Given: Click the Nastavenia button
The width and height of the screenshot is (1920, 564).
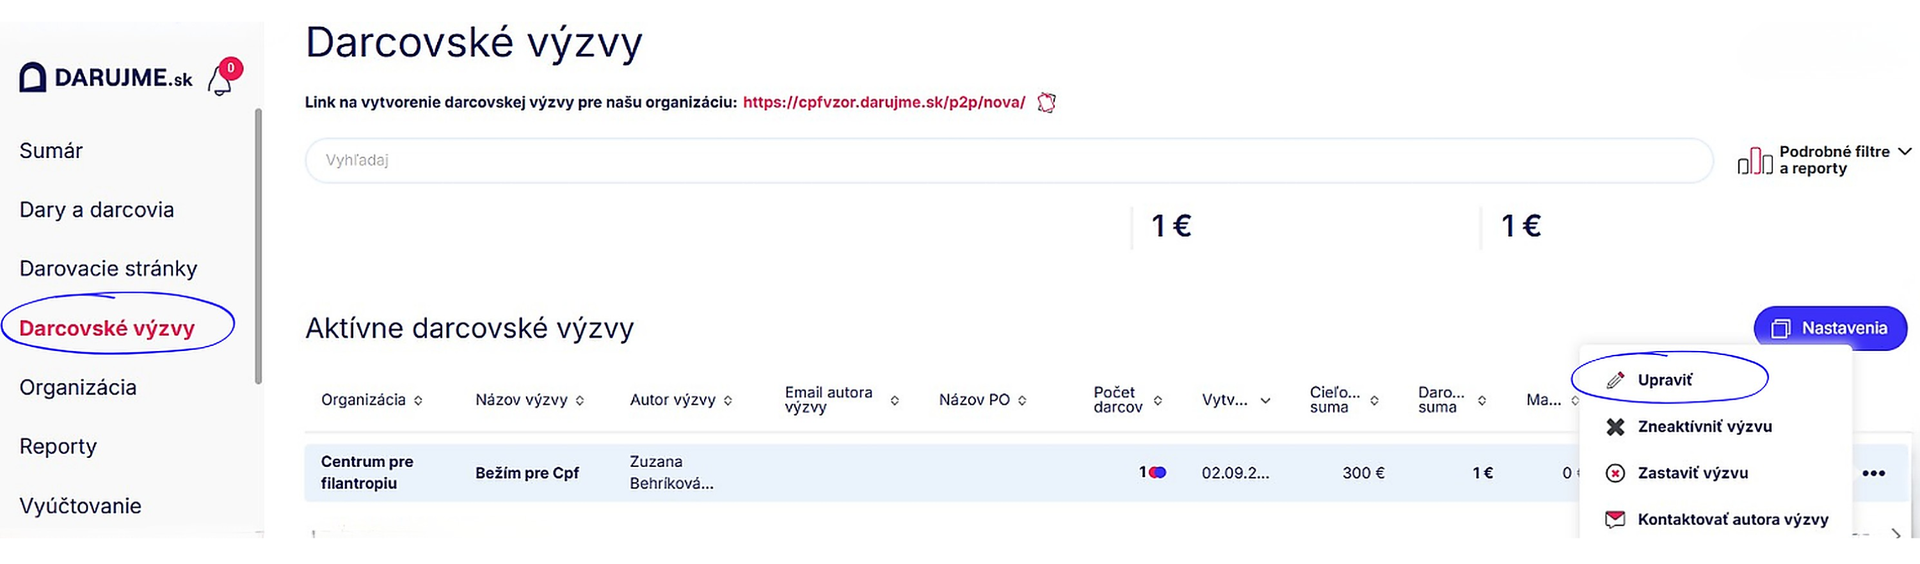Looking at the screenshot, I should click(x=1830, y=328).
